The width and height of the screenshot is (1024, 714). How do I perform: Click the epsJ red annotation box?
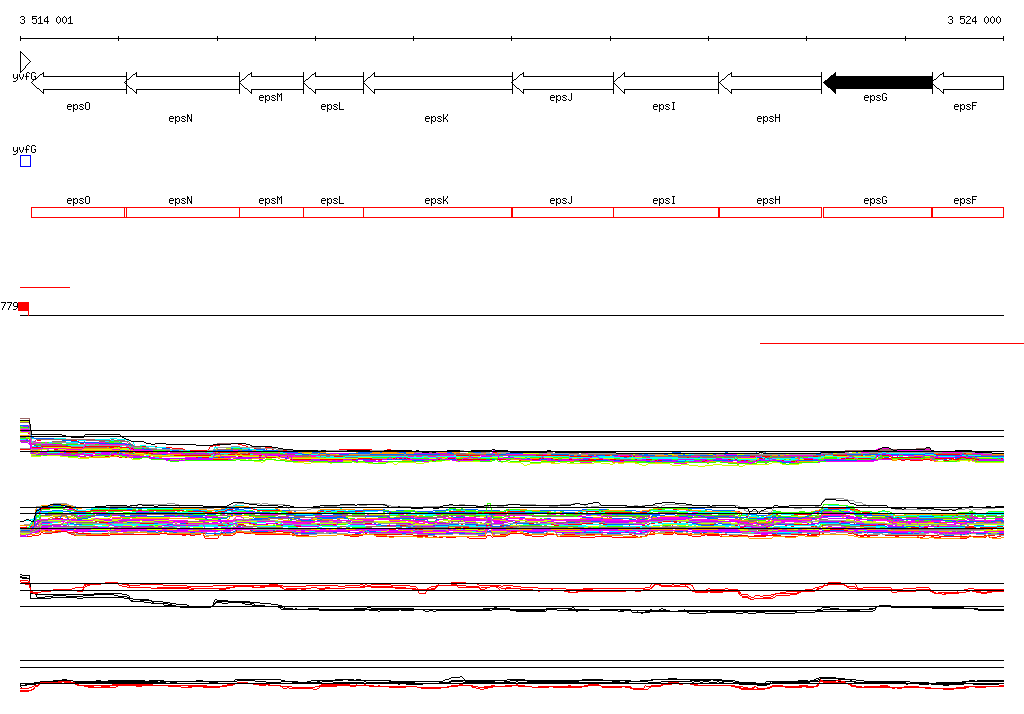563,212
